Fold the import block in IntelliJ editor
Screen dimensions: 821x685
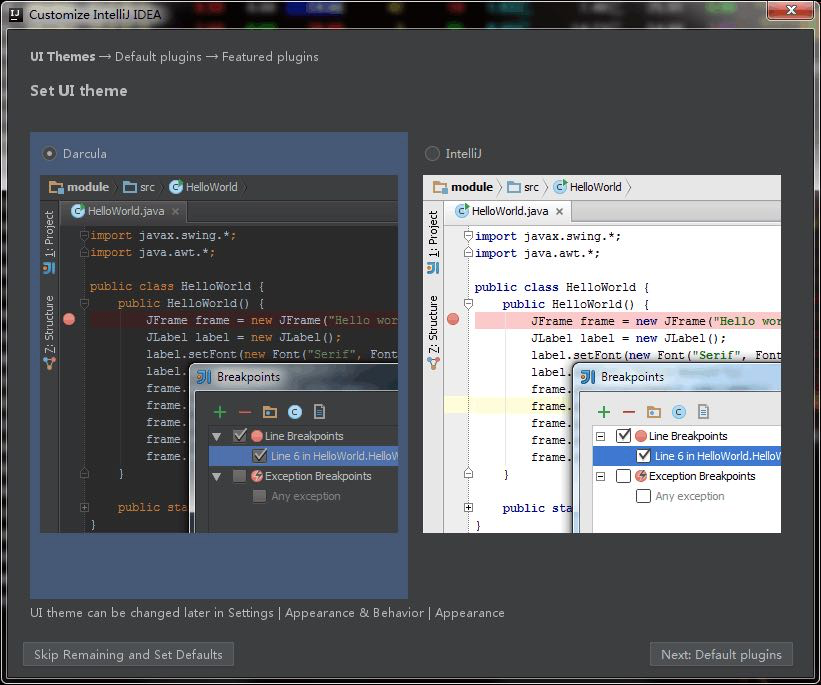click(x=469, y=236)
